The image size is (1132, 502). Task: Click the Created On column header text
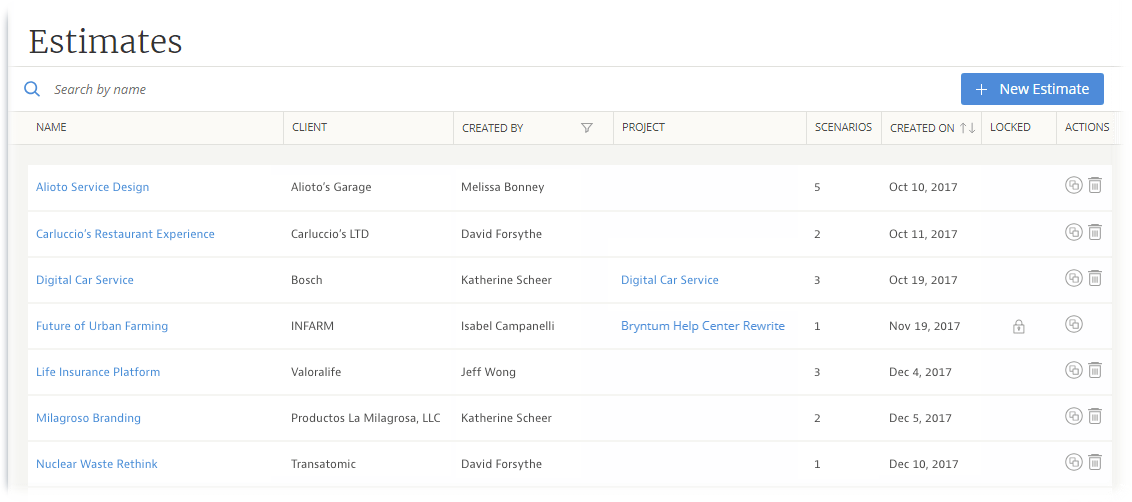tap(922, 128)
